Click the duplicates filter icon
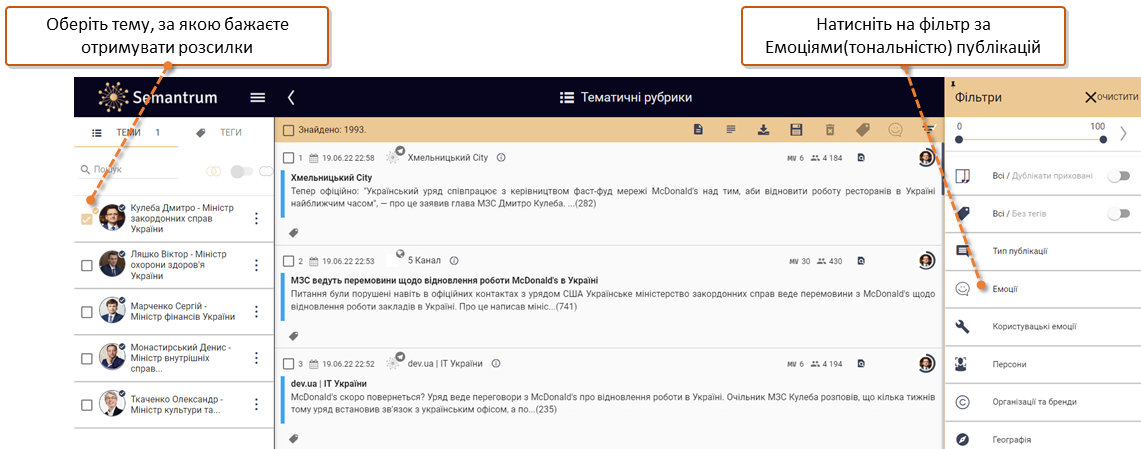 (963, 176)
